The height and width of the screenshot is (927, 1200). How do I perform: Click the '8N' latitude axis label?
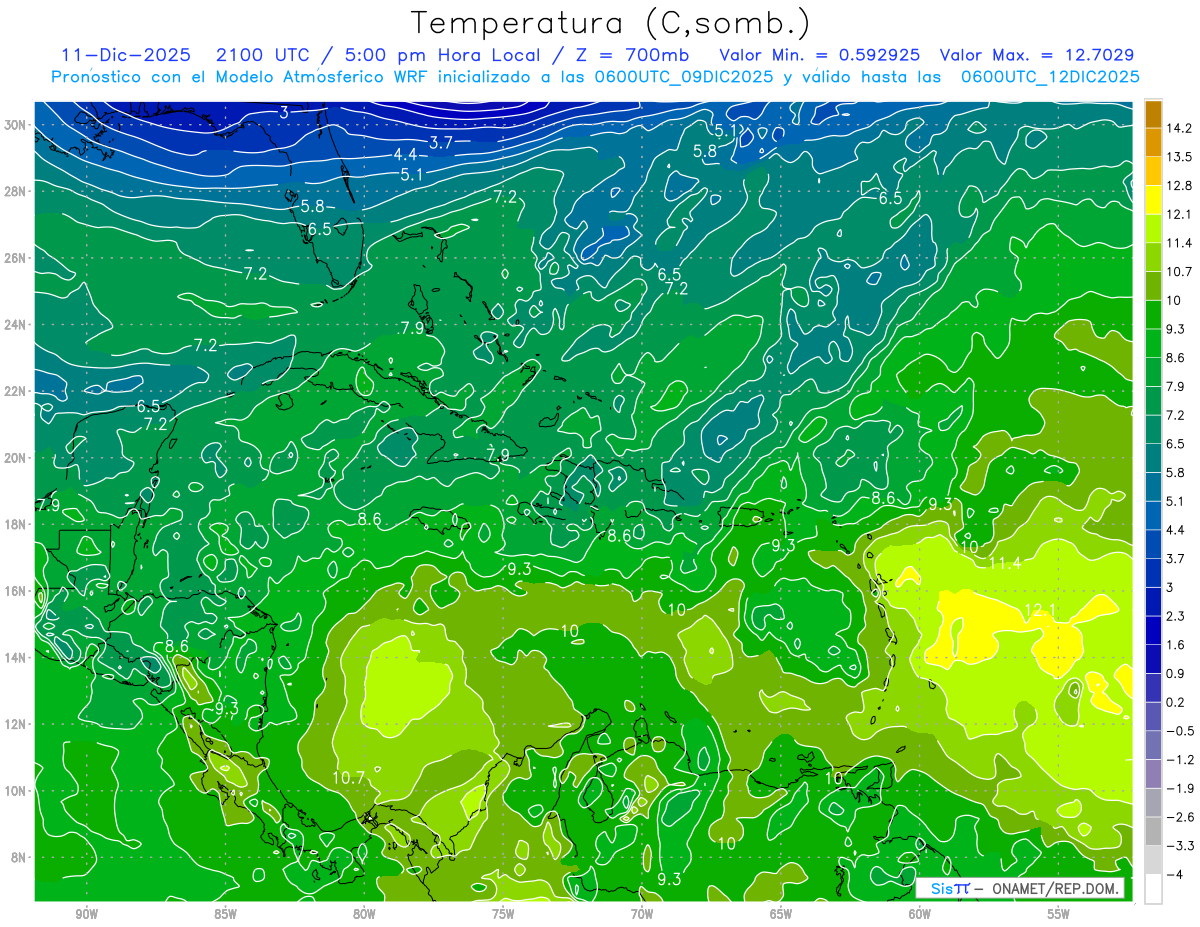pos(20,857)
